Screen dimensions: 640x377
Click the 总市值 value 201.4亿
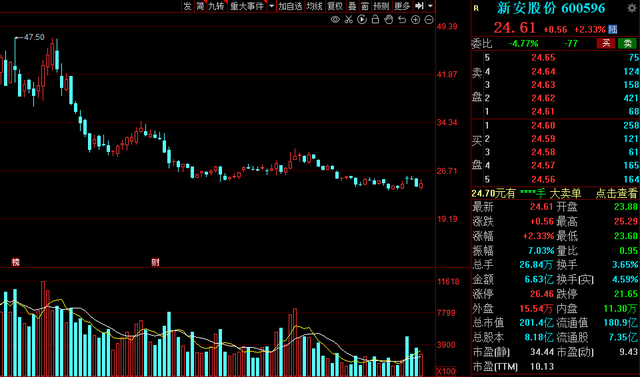(x=537, y=323)
